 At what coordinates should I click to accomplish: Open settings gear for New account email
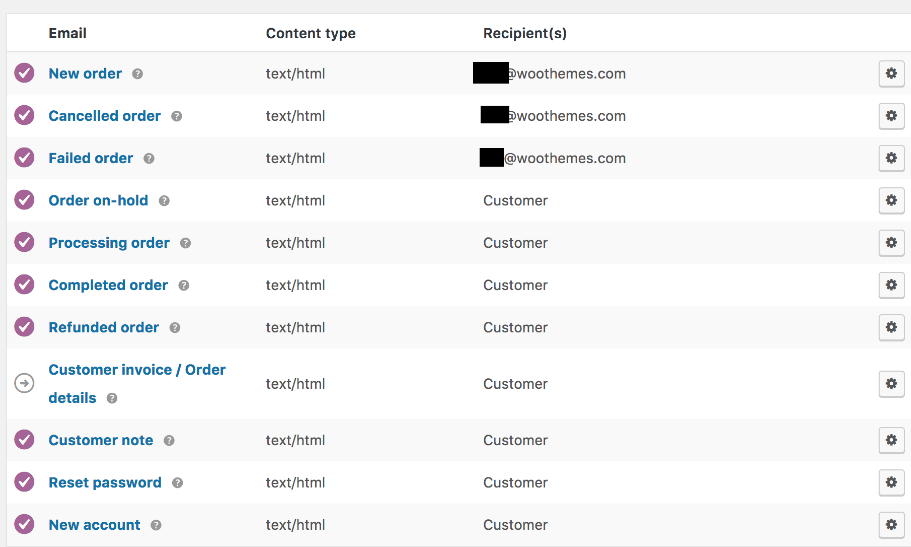click(891, 525)
